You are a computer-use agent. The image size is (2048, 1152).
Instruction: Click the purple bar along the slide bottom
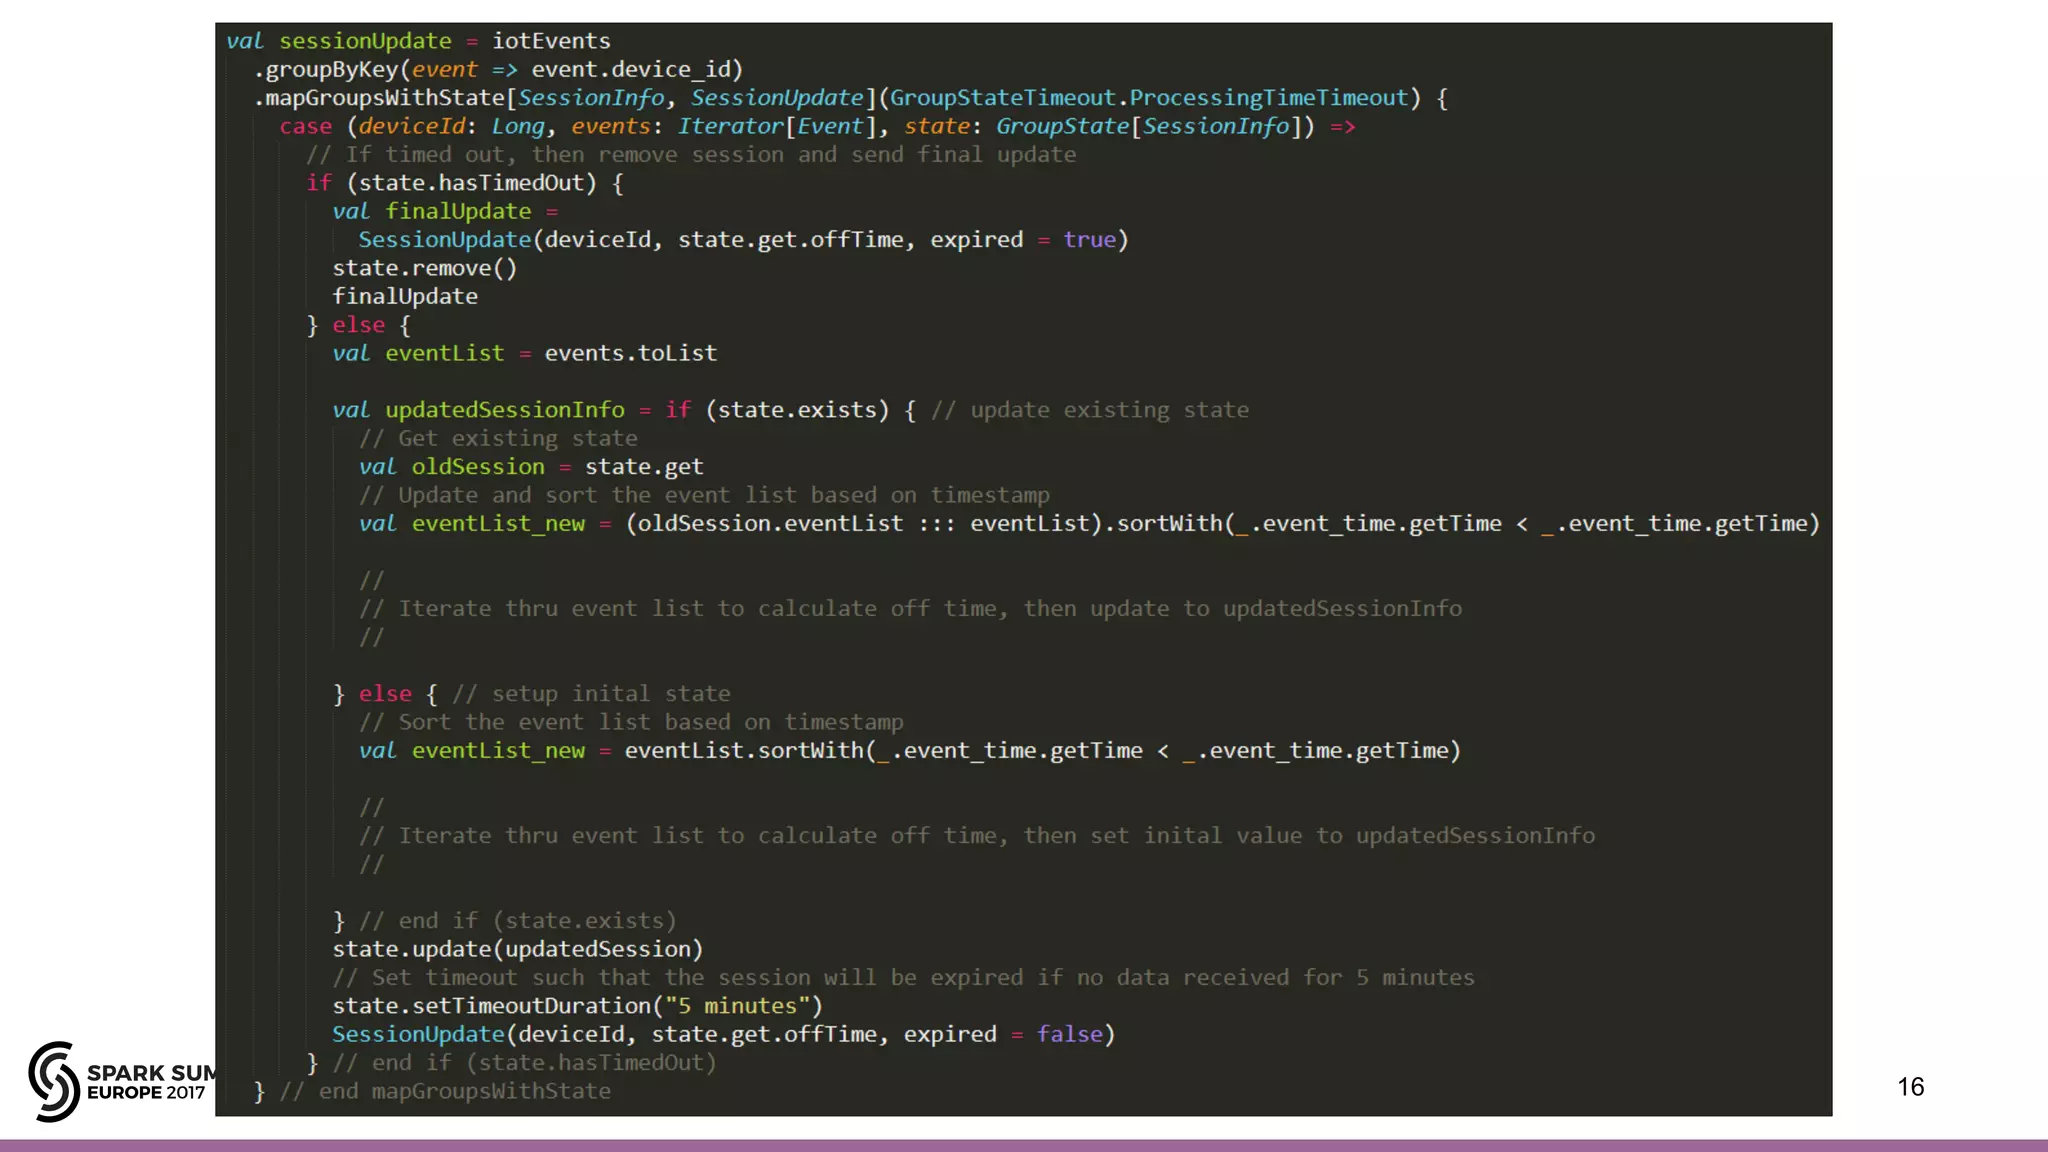[1024, 1145]
